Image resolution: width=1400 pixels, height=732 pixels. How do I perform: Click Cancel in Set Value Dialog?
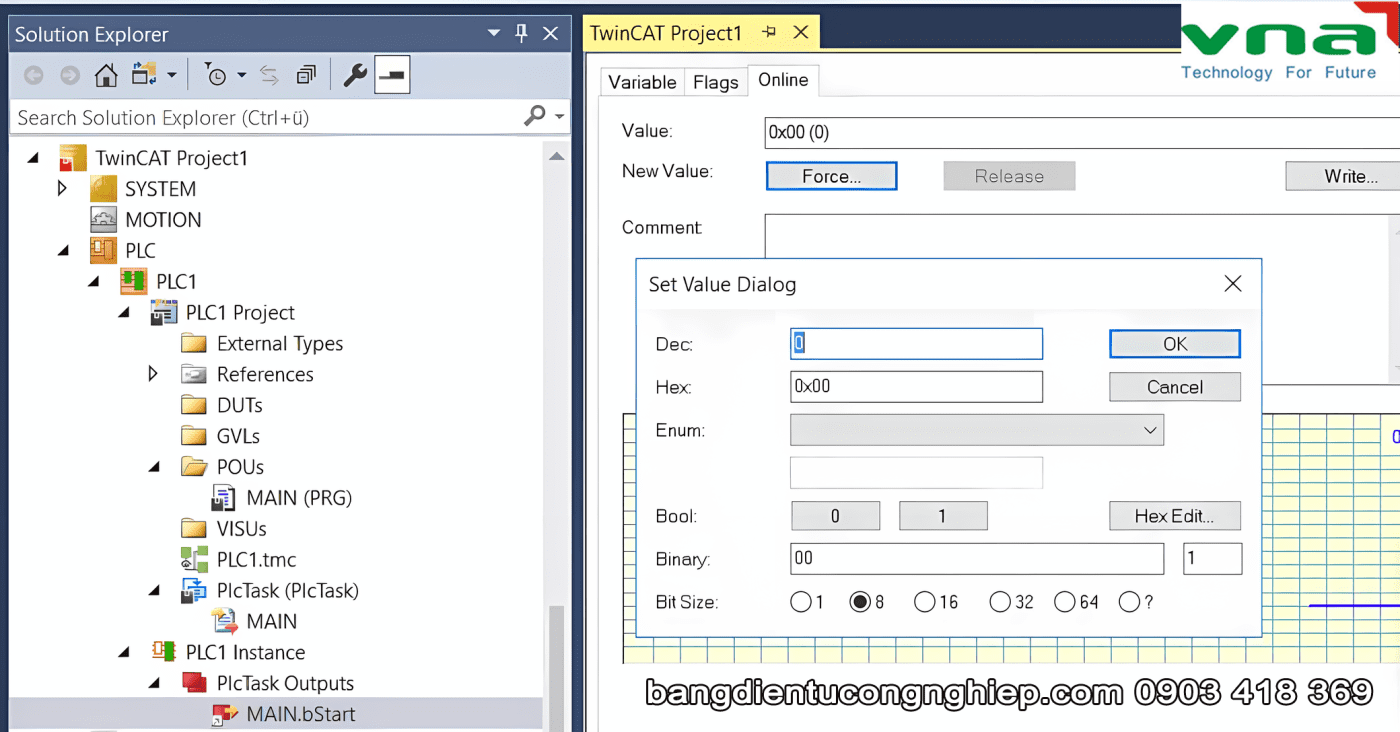pyautogui.click(x=1175, y=387)
